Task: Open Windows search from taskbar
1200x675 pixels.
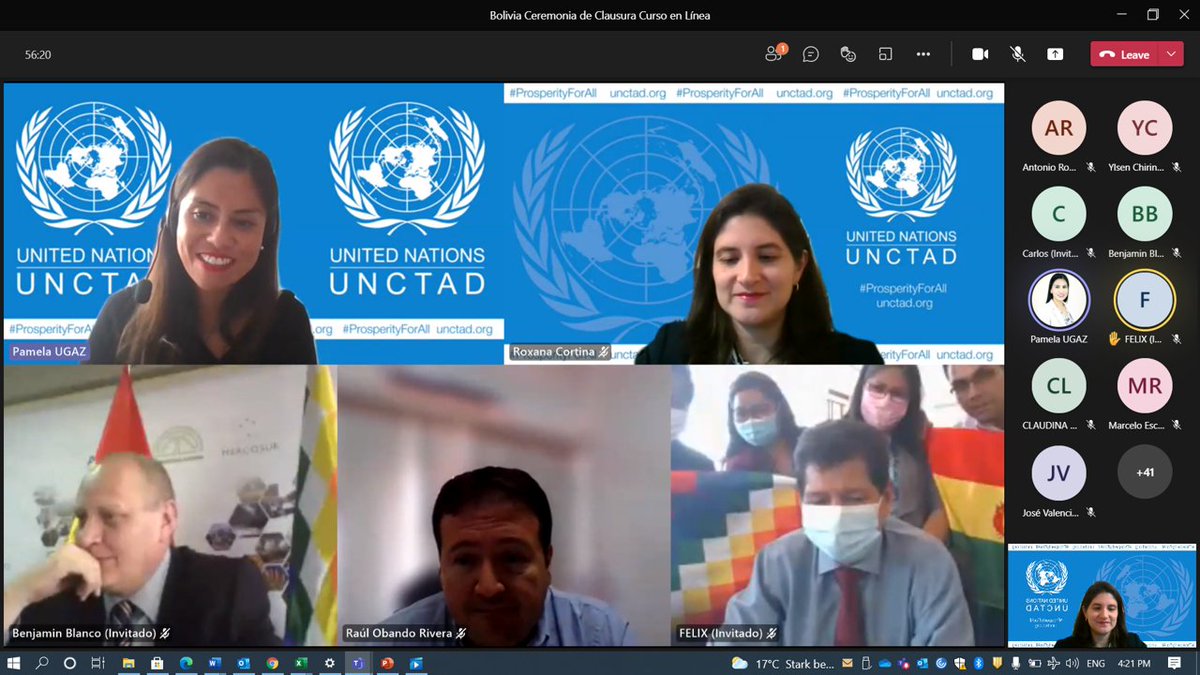Action: click(42, 663)
